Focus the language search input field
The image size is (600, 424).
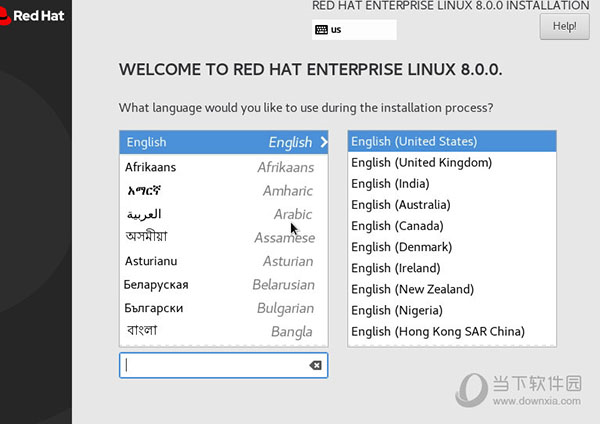click(x=223, y=365)
